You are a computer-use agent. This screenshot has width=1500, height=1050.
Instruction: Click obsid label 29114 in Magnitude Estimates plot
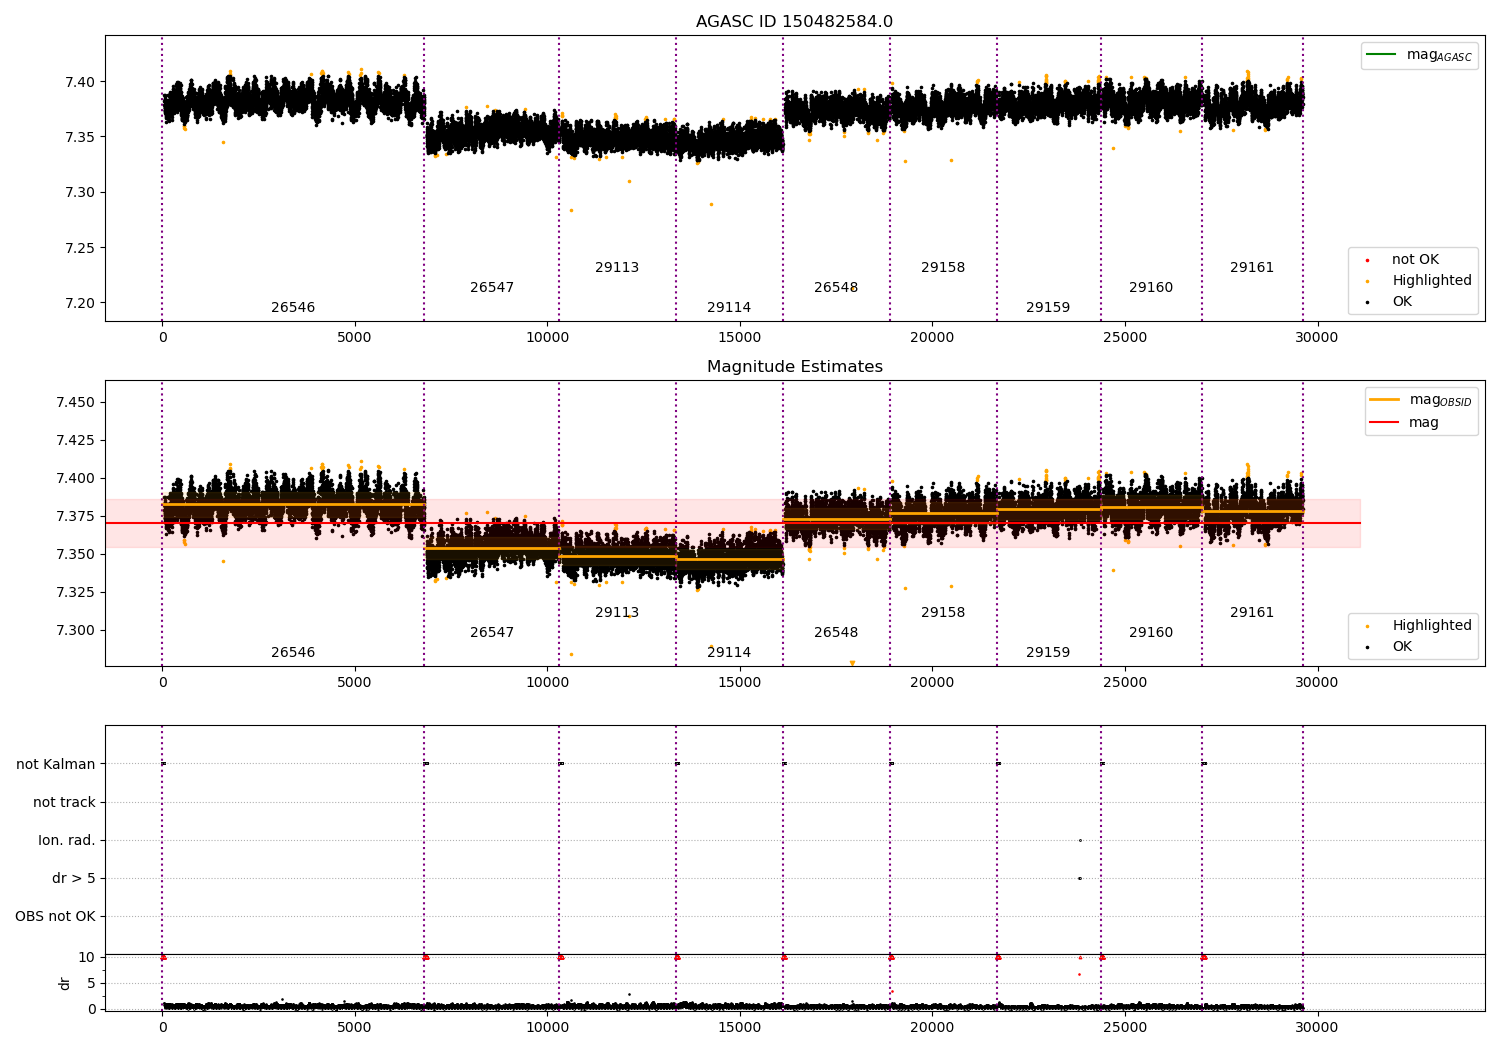[x=729, y=653]
